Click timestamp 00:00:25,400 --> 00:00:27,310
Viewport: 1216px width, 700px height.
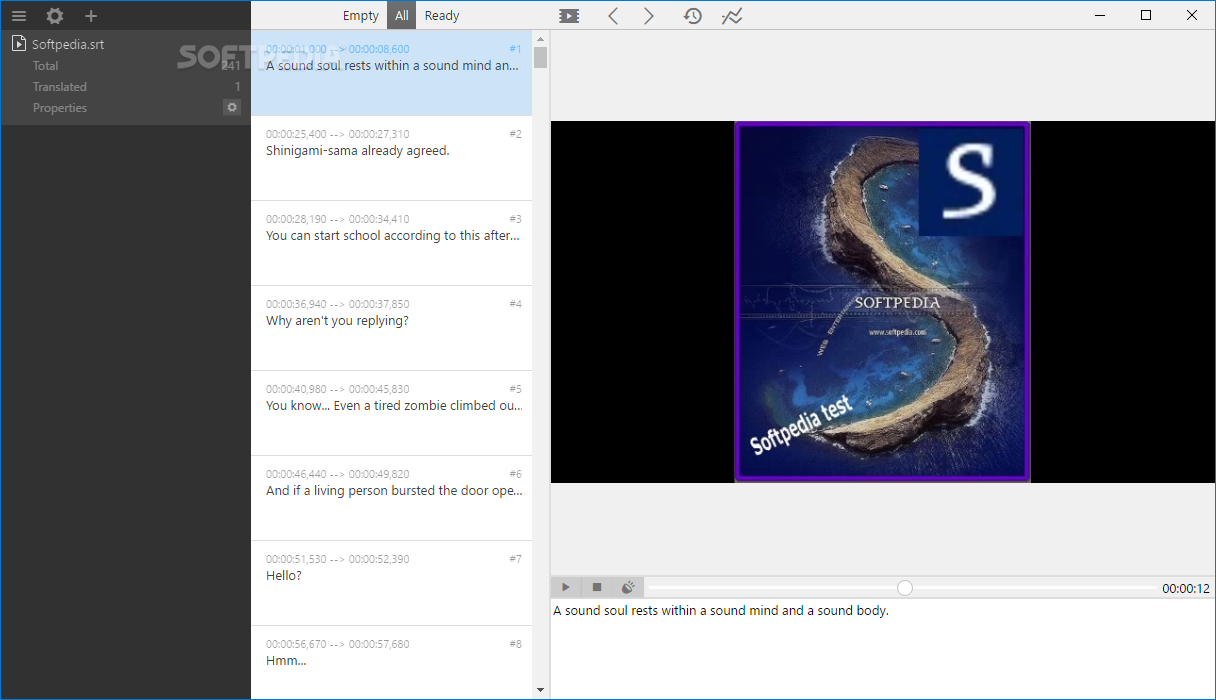pyautogui.click(x=337, y=134)
